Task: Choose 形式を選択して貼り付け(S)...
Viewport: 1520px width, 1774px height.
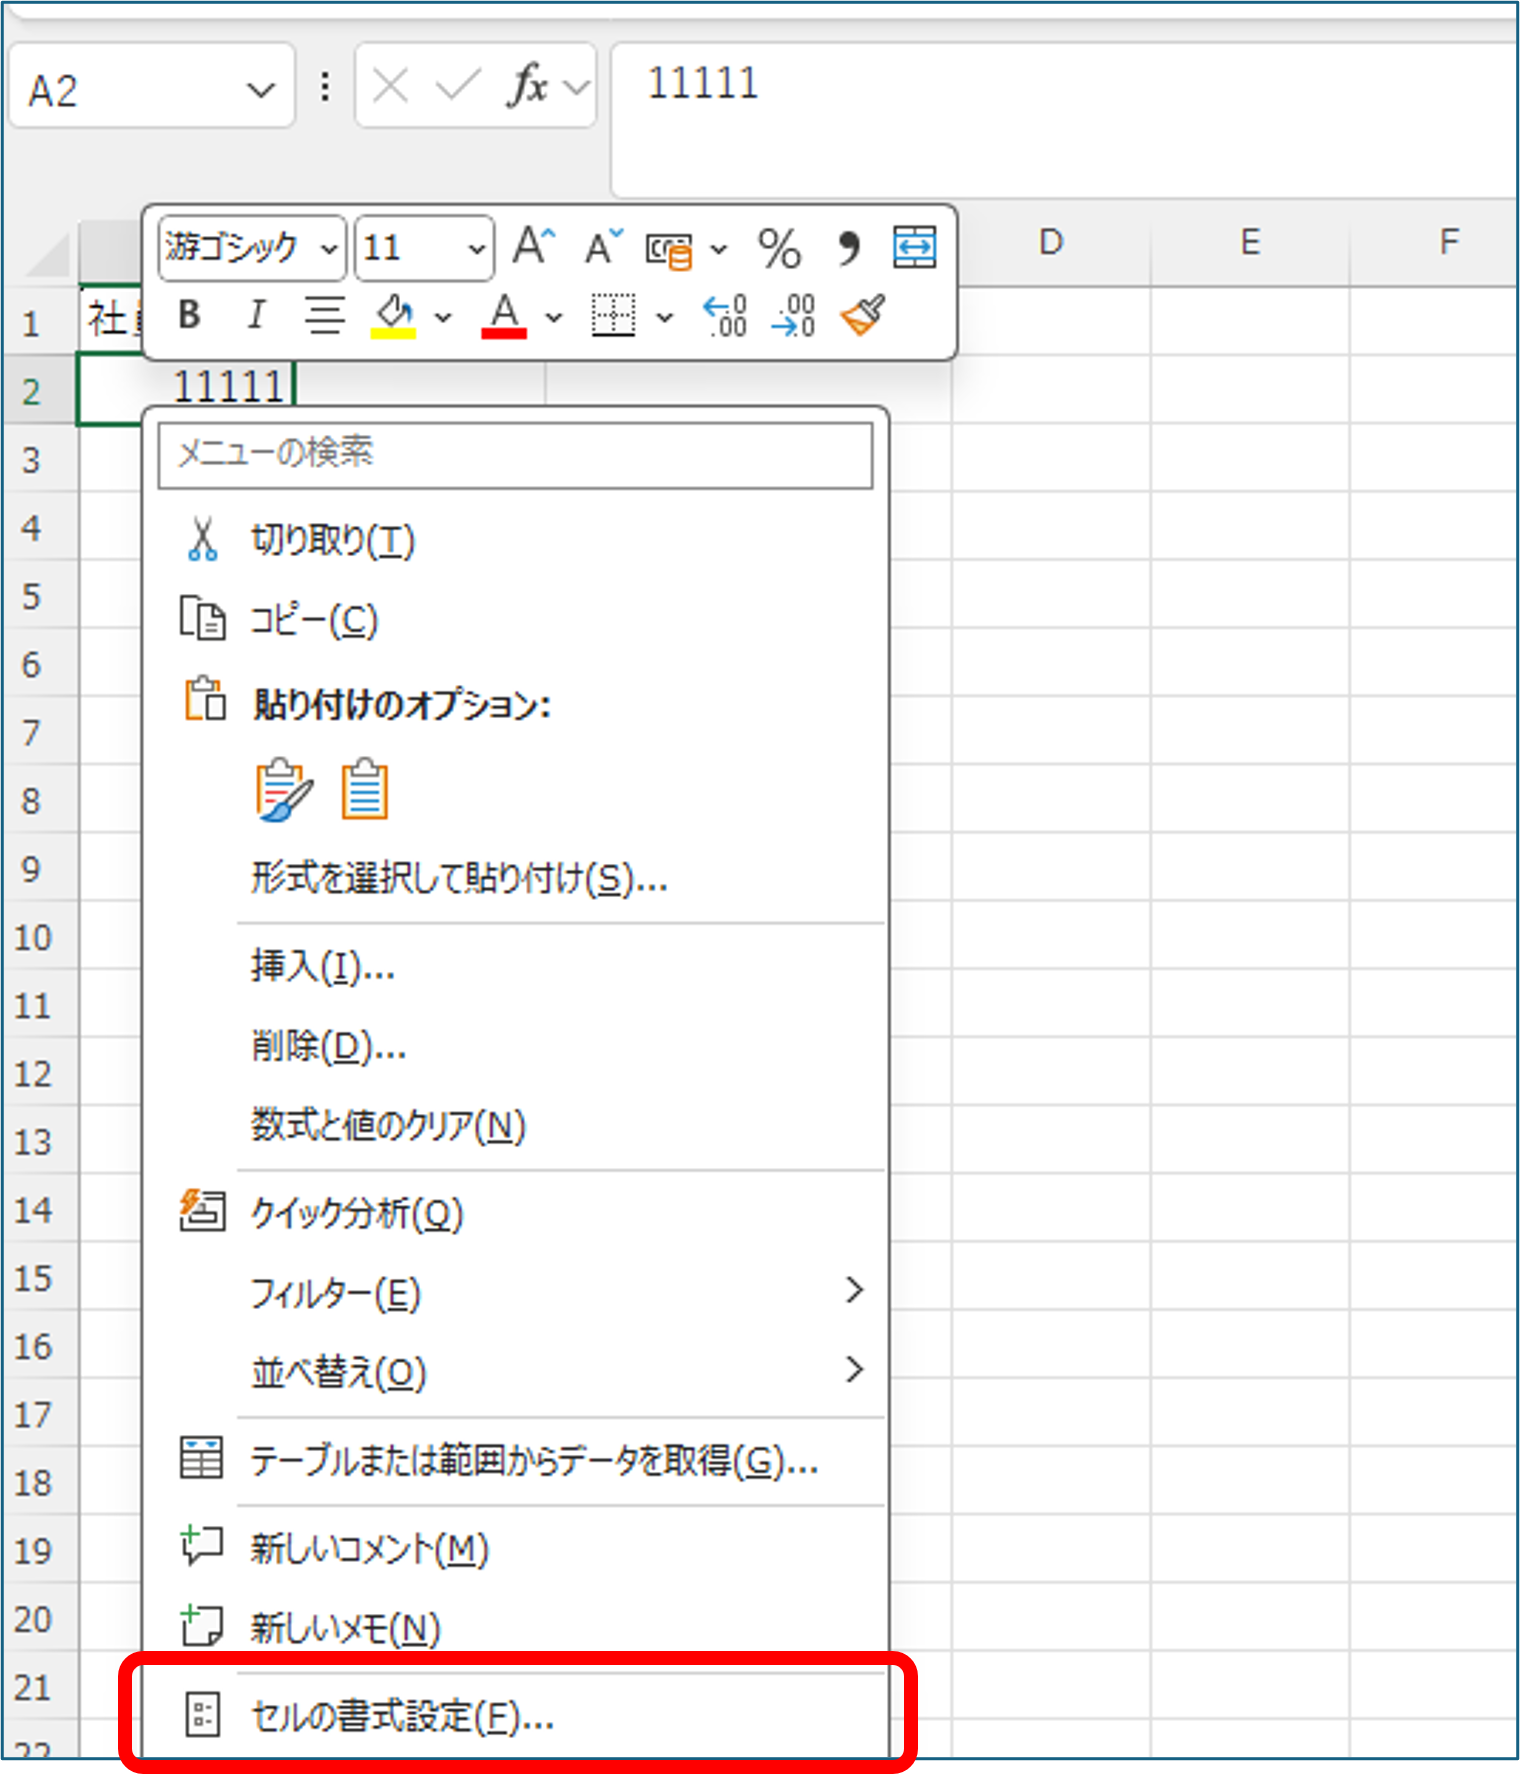Action: pyautogui.click(x=515, y=880)
